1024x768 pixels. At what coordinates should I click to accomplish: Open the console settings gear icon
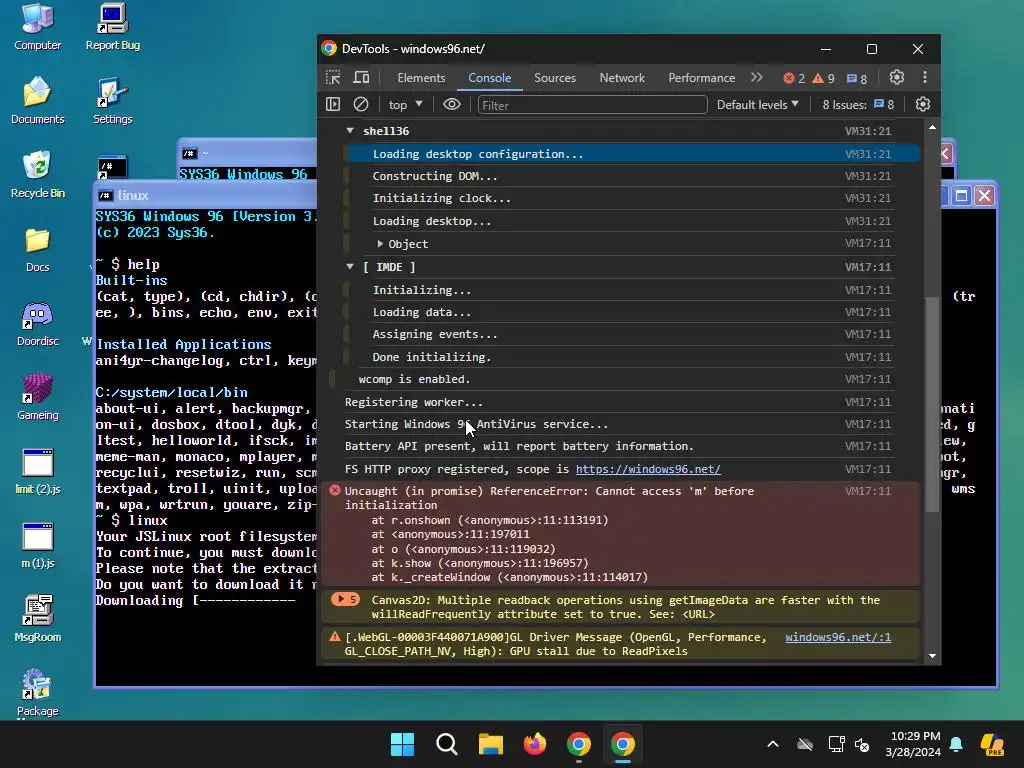coord(923,104)
